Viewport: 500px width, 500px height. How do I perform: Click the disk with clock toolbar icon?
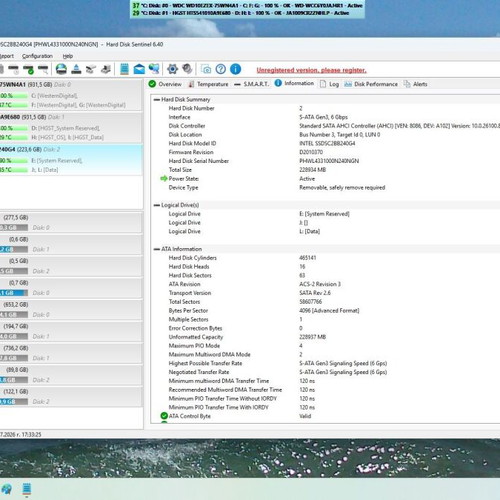tap(14, 69)
